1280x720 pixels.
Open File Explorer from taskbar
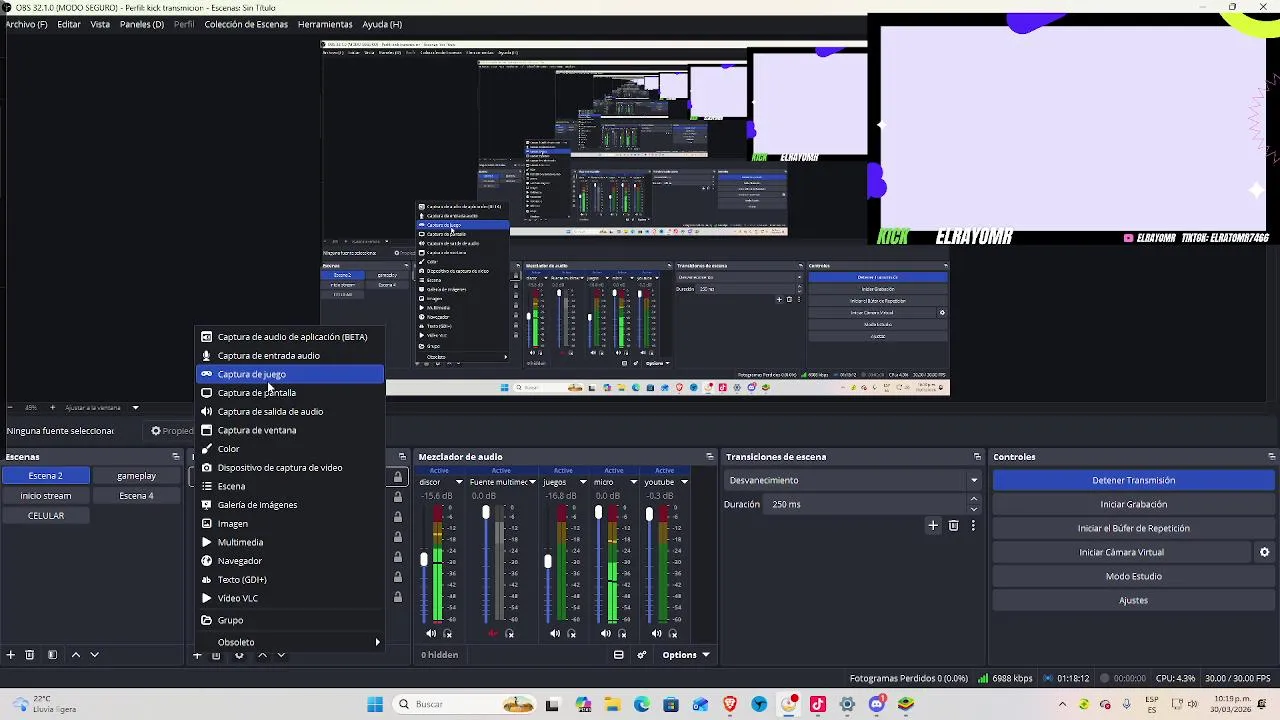tap(612, 704)
